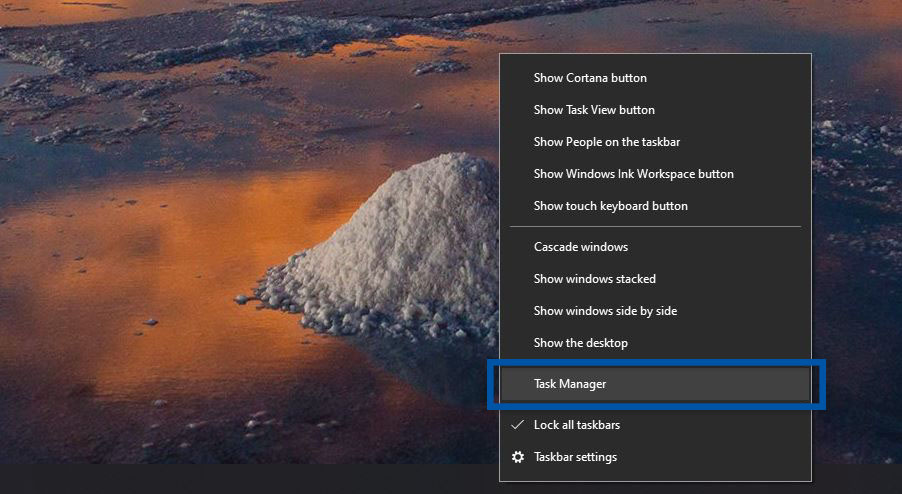Screen dimensions: 902x494
Task: Choose Show windows stacked
Action: [x=594, y=279]
